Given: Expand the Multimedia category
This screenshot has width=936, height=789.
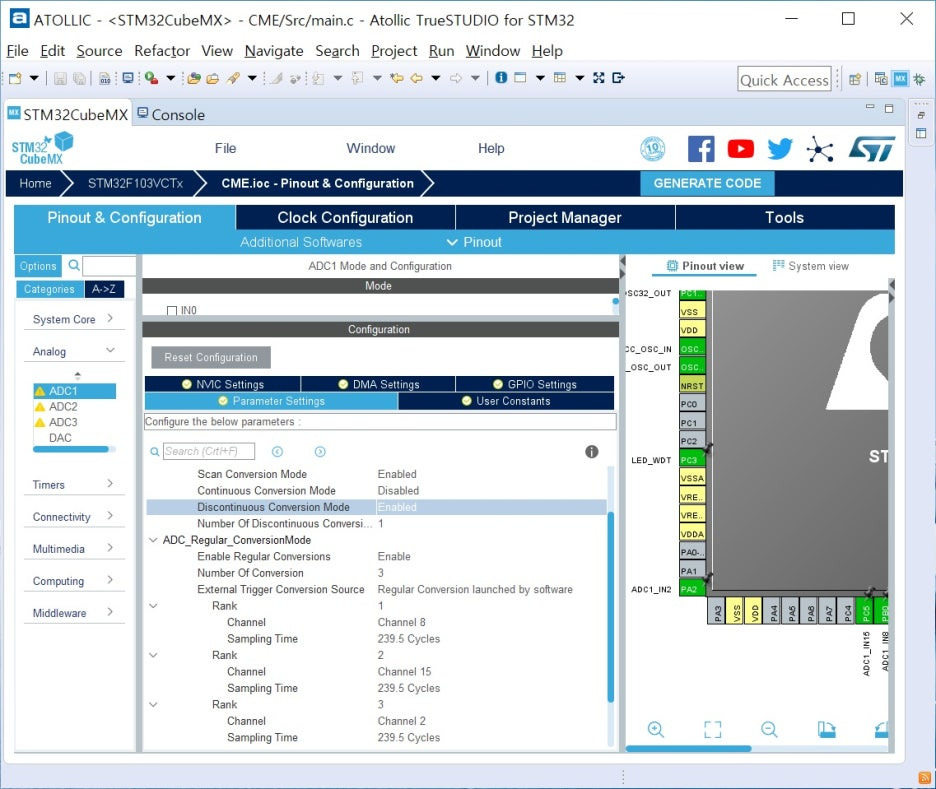Looking at the screenshot, I should click(x=110, y=547).
